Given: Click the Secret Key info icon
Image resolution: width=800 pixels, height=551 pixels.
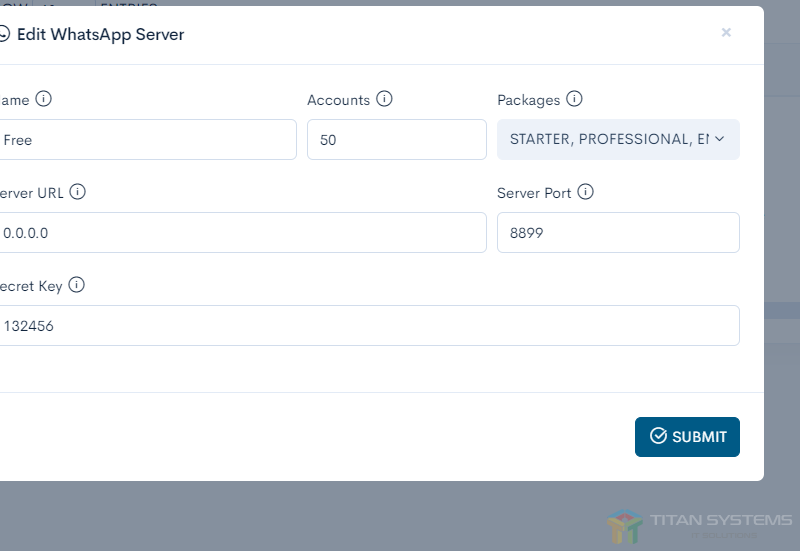Looking at the screenshot, I should 76,285.
